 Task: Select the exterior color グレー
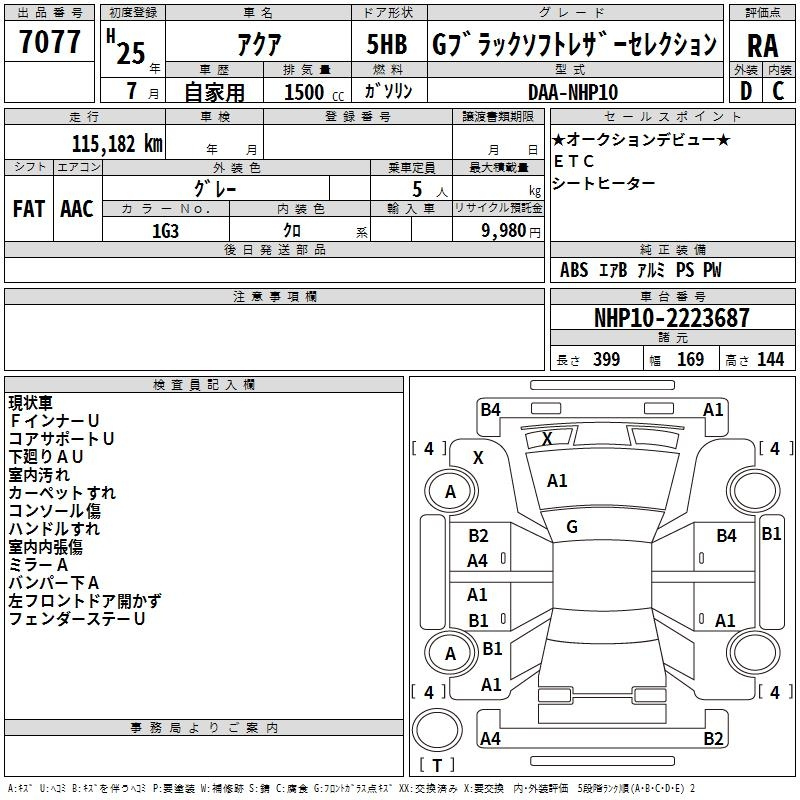pos(215,189)
